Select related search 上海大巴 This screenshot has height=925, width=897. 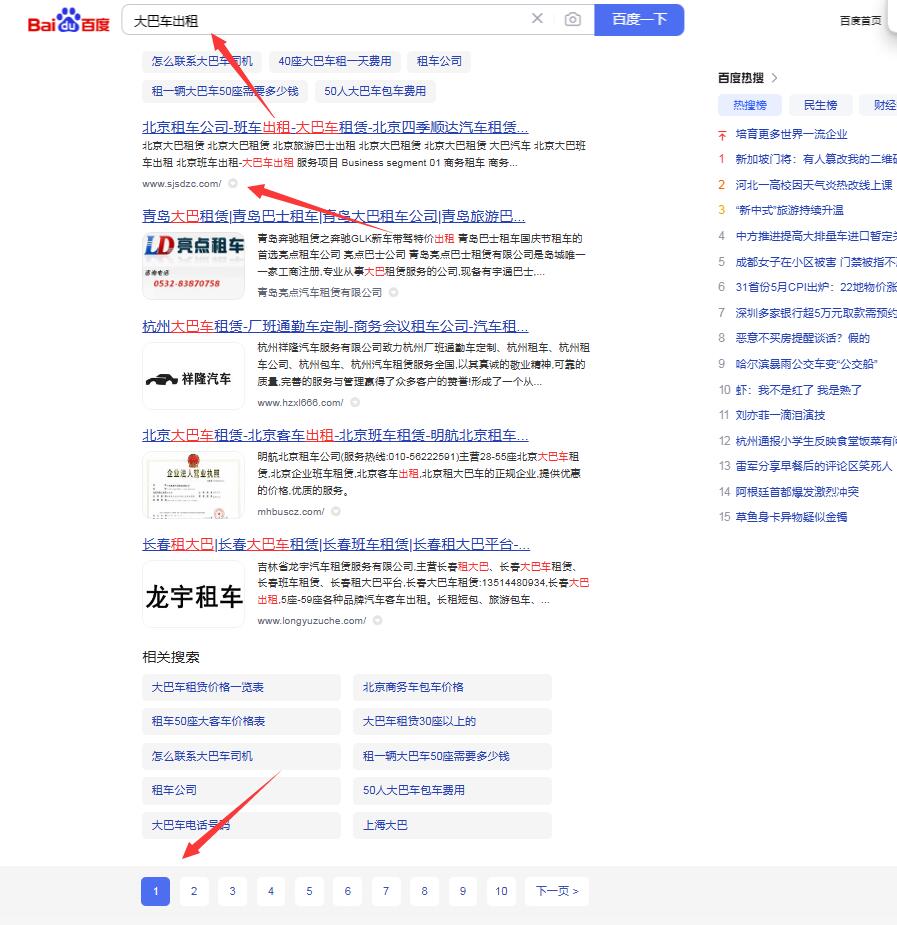452,825
